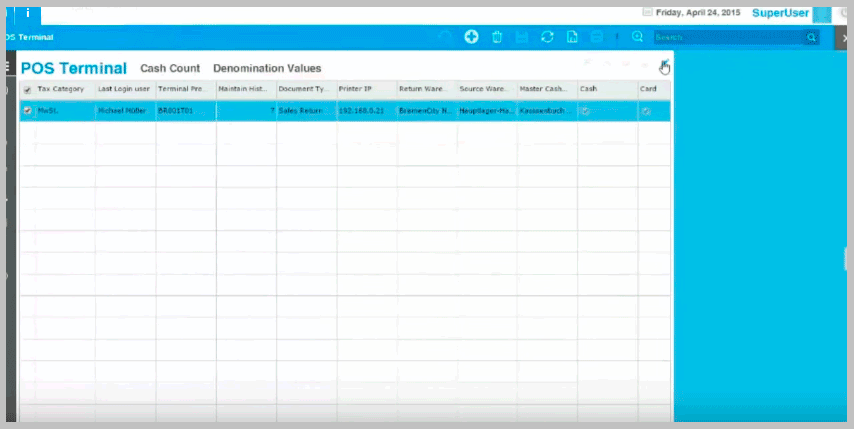This screenshot has height=429, width=854.
Task: Click inside the Search input field
Action: click(729, 38)
